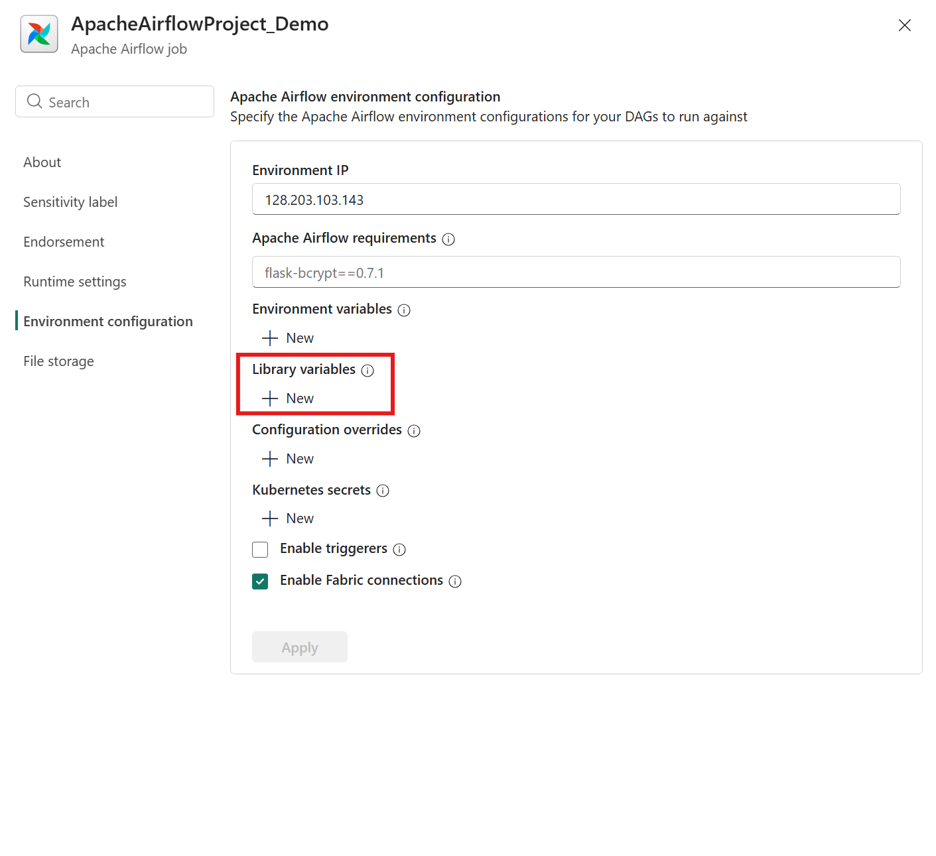The width and height of the screenshot is (936, 856).
Task: Click the search magnifier icon
Action: click(35, 101)
